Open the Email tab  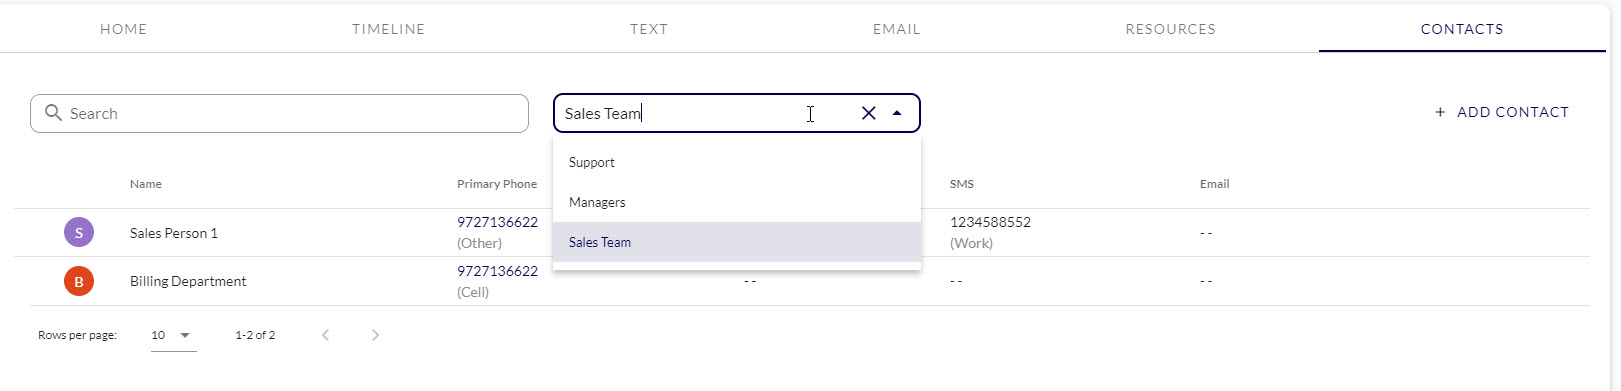897,29
